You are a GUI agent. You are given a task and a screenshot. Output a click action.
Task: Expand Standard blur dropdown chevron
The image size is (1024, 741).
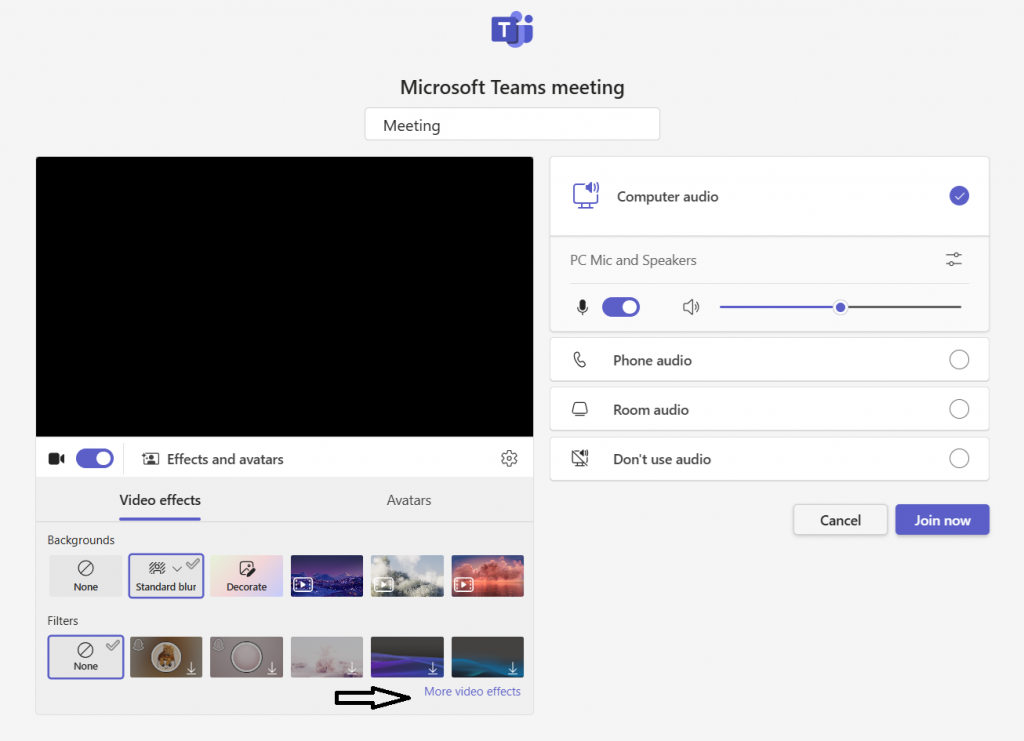(177, 568)
